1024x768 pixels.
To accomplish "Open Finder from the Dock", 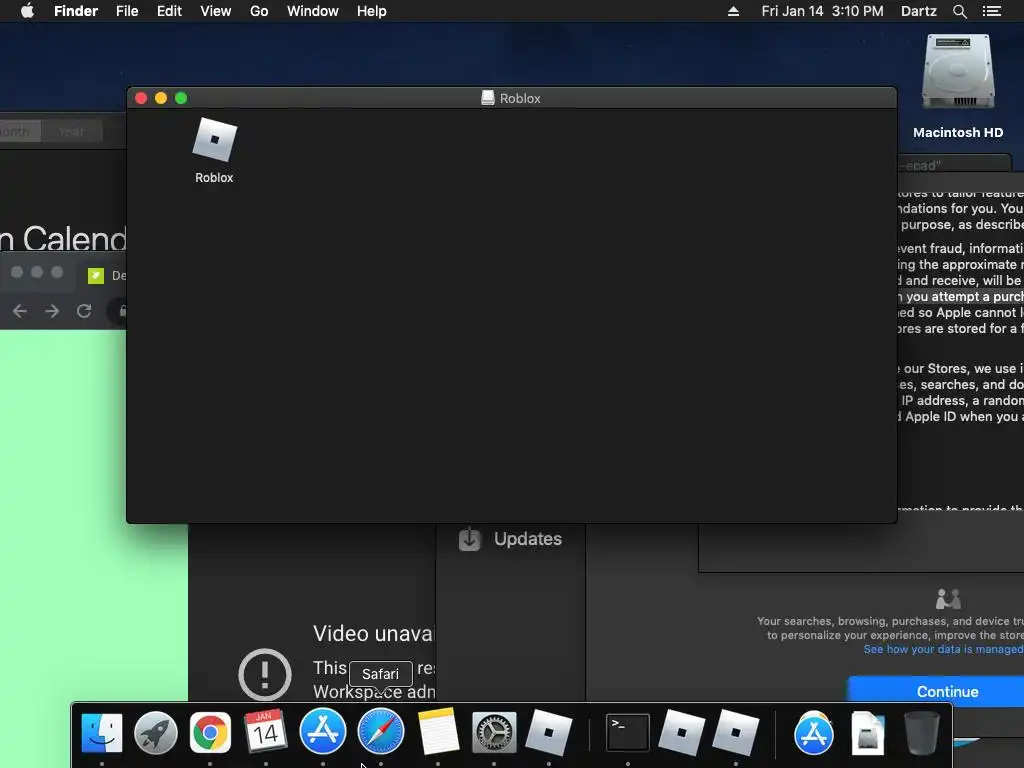I will (102, 732).
